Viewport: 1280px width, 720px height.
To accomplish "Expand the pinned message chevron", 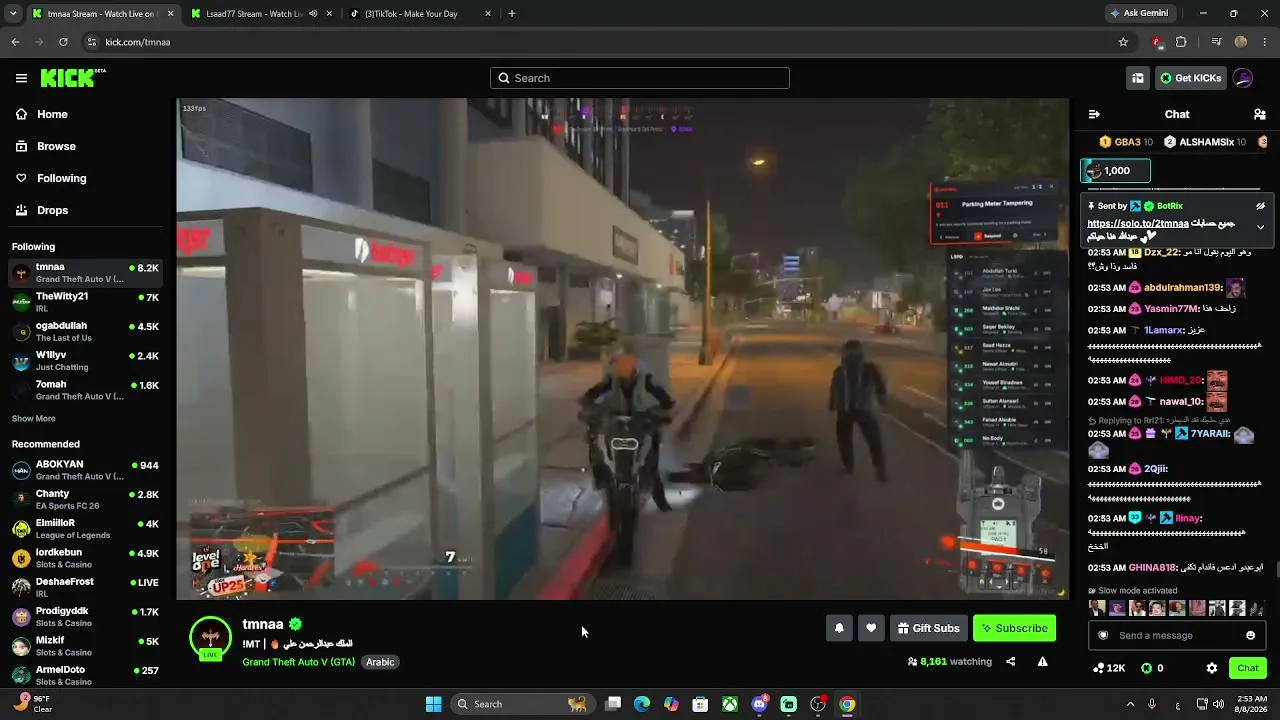I will 1260,227.
